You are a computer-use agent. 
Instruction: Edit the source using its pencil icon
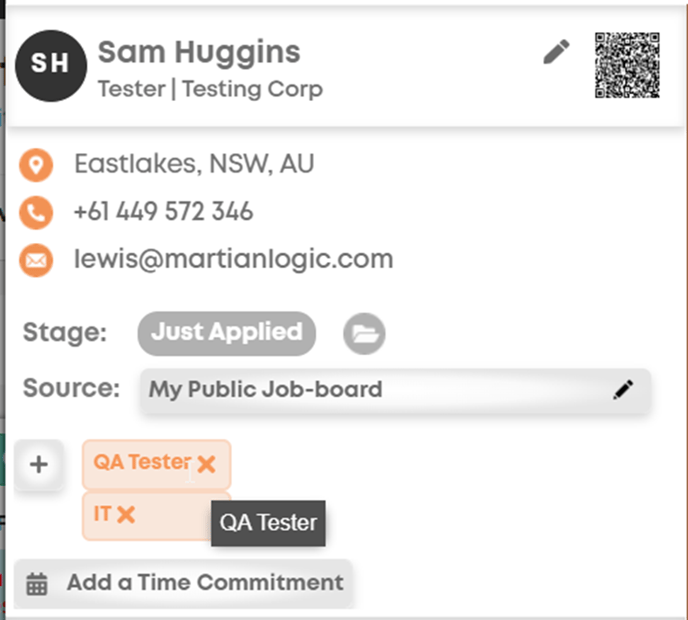pos(623,390)
